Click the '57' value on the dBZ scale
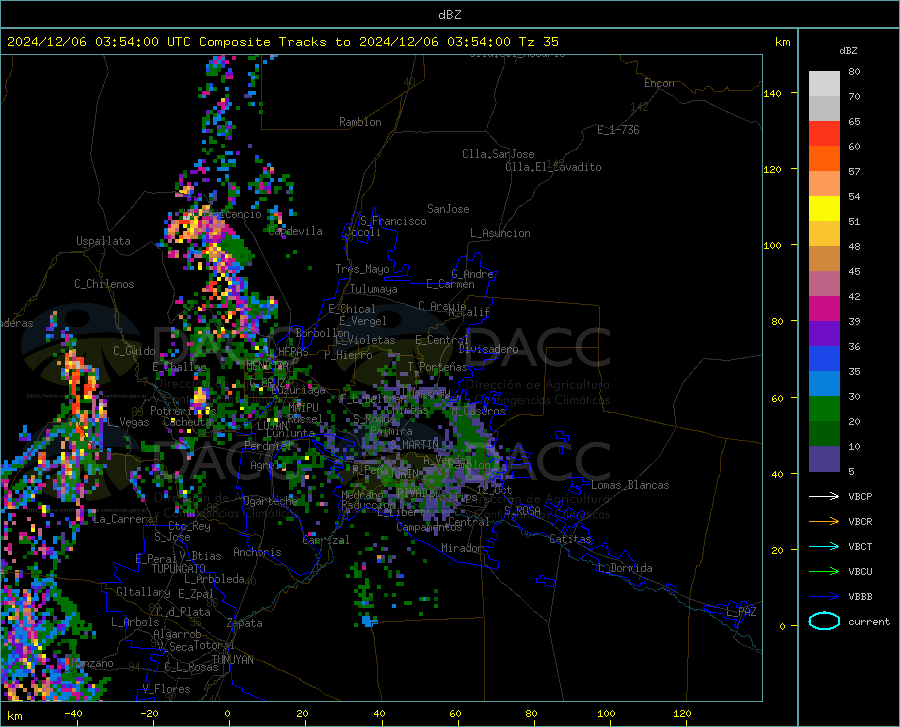Viewport: 900px width, 727px height. (x=854, y=172)
